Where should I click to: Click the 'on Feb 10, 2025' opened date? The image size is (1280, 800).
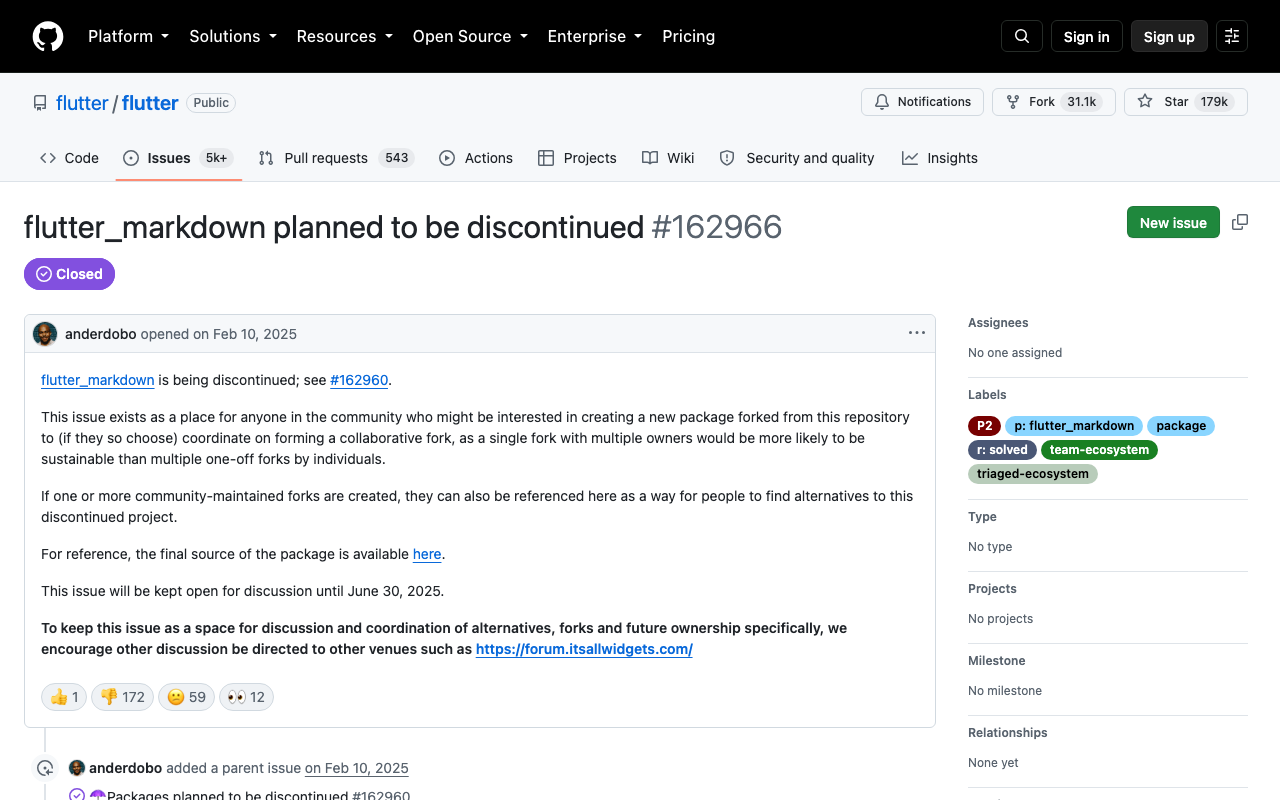(245, 334)
